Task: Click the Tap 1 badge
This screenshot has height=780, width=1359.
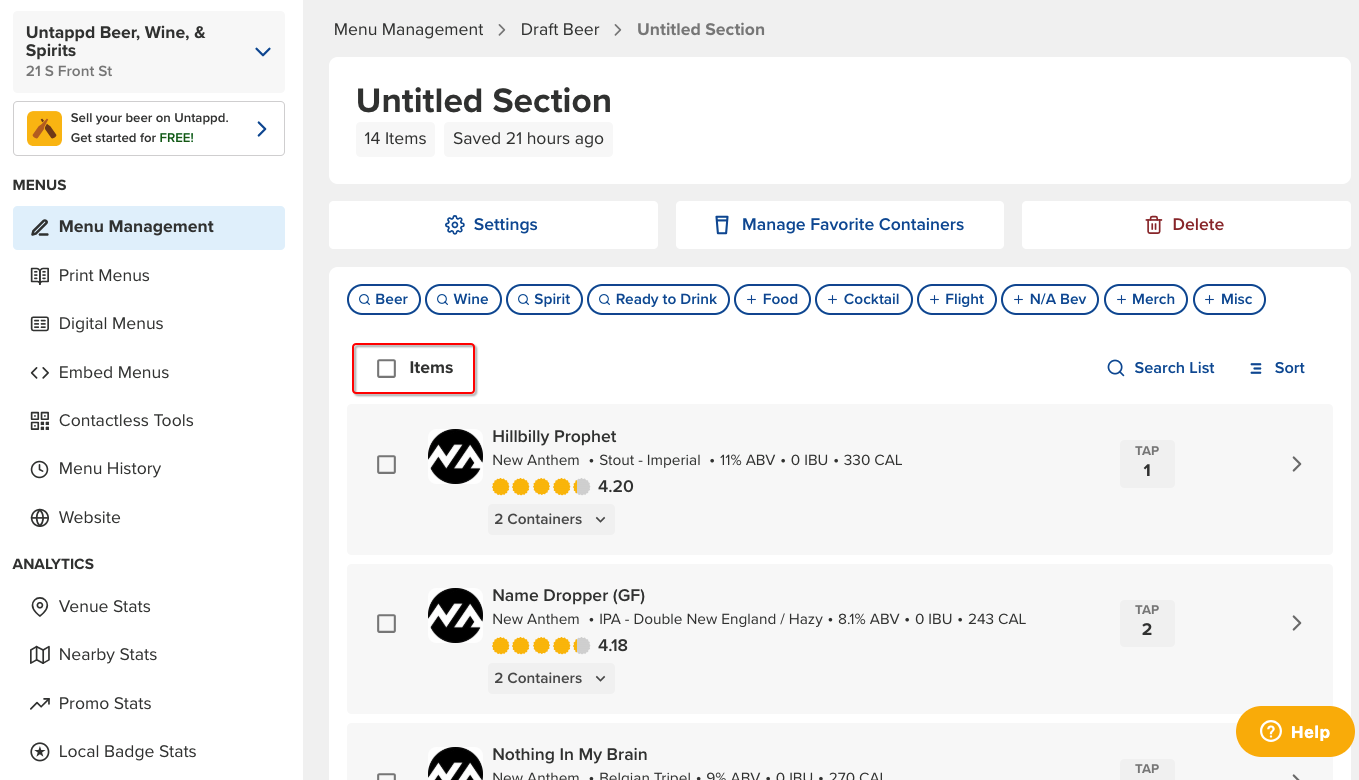Action: point(1147,463)
